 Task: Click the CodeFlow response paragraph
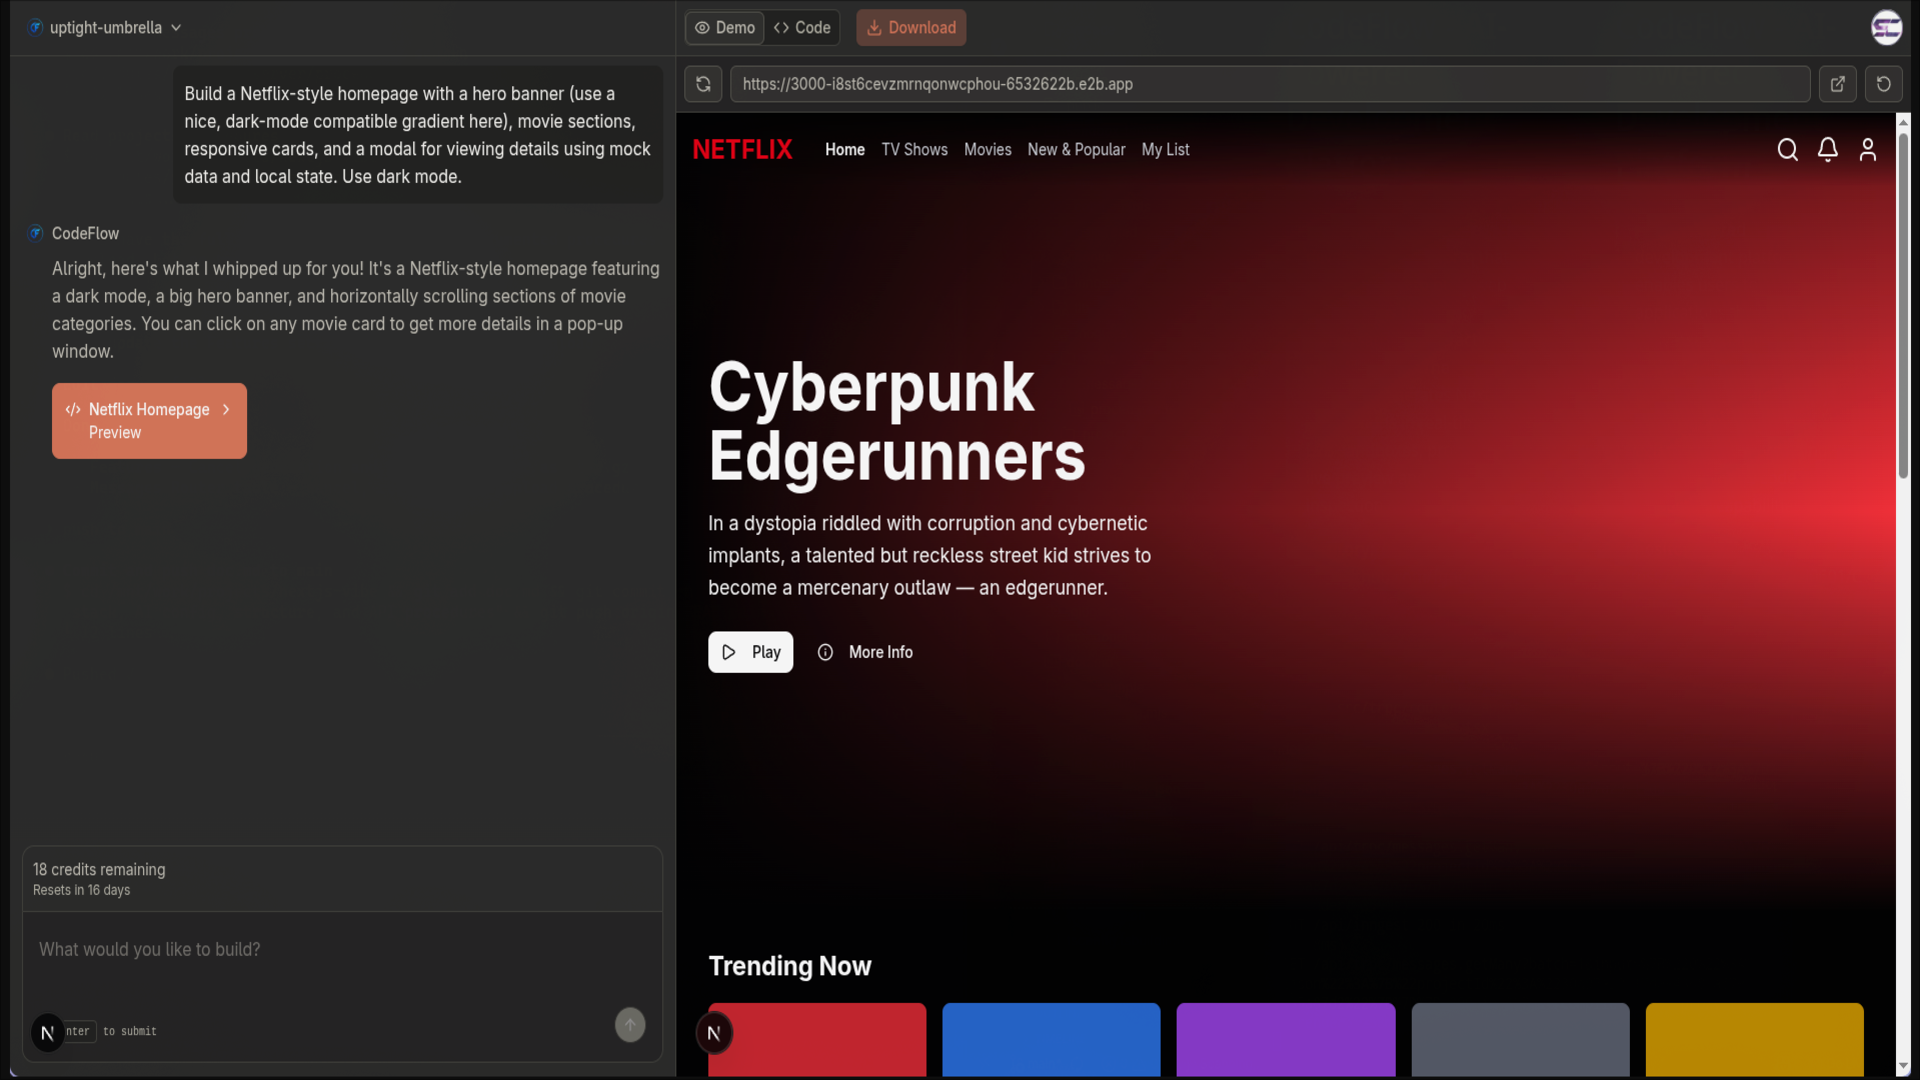[356, 310]
